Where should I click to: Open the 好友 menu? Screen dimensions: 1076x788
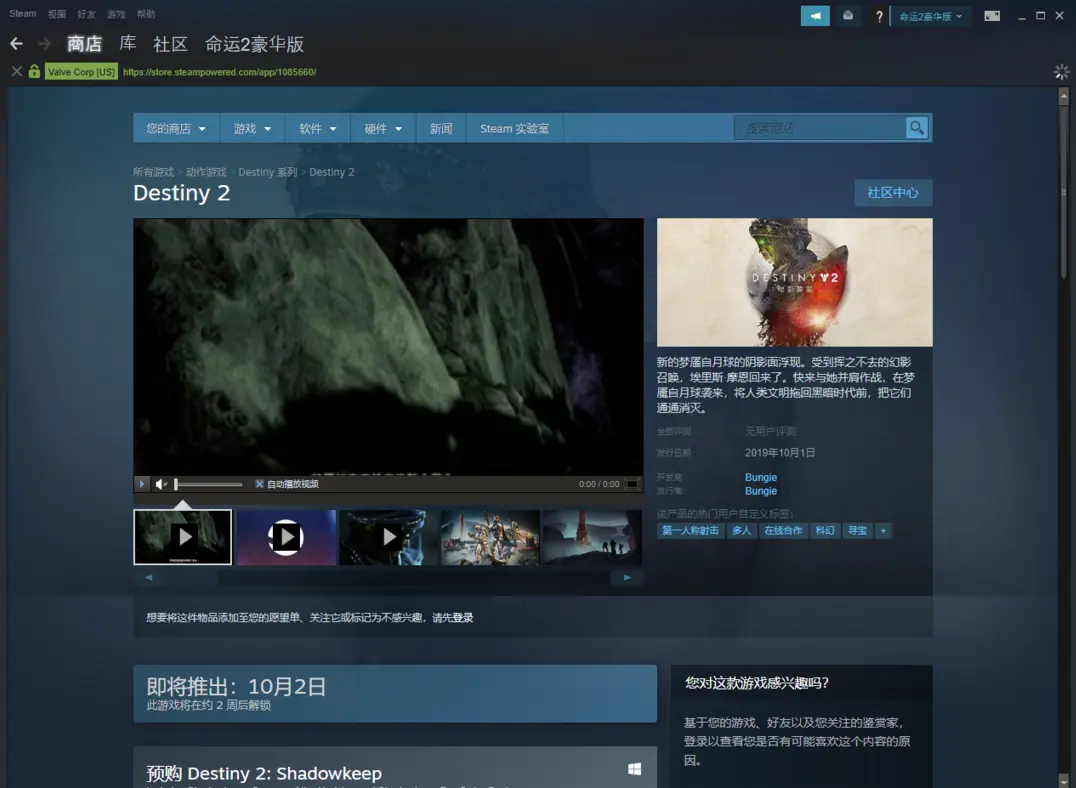coord(86,14)
